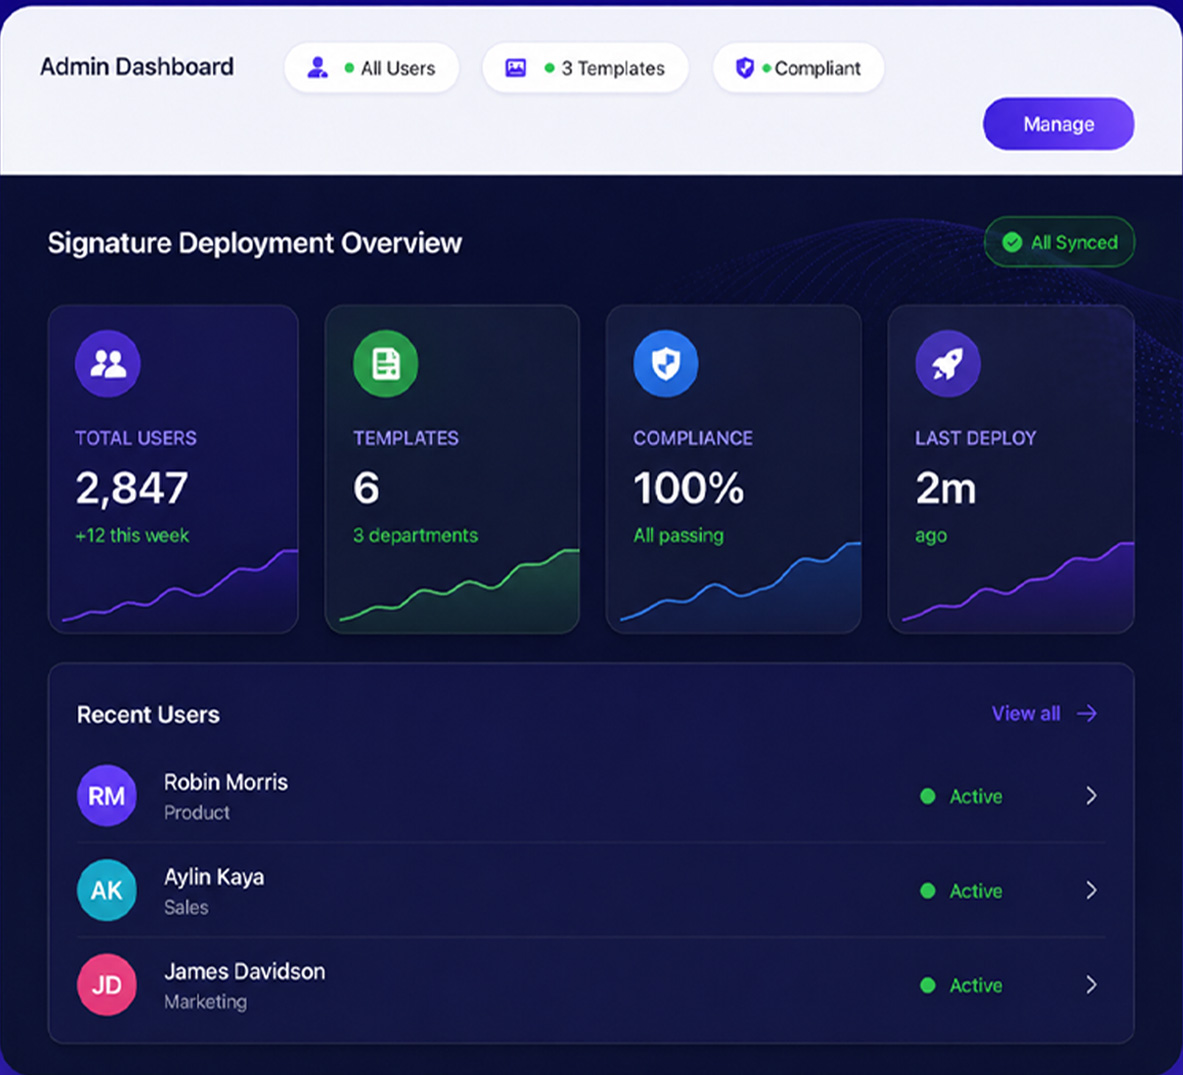Open the James Davidson user name

(244, 972)
